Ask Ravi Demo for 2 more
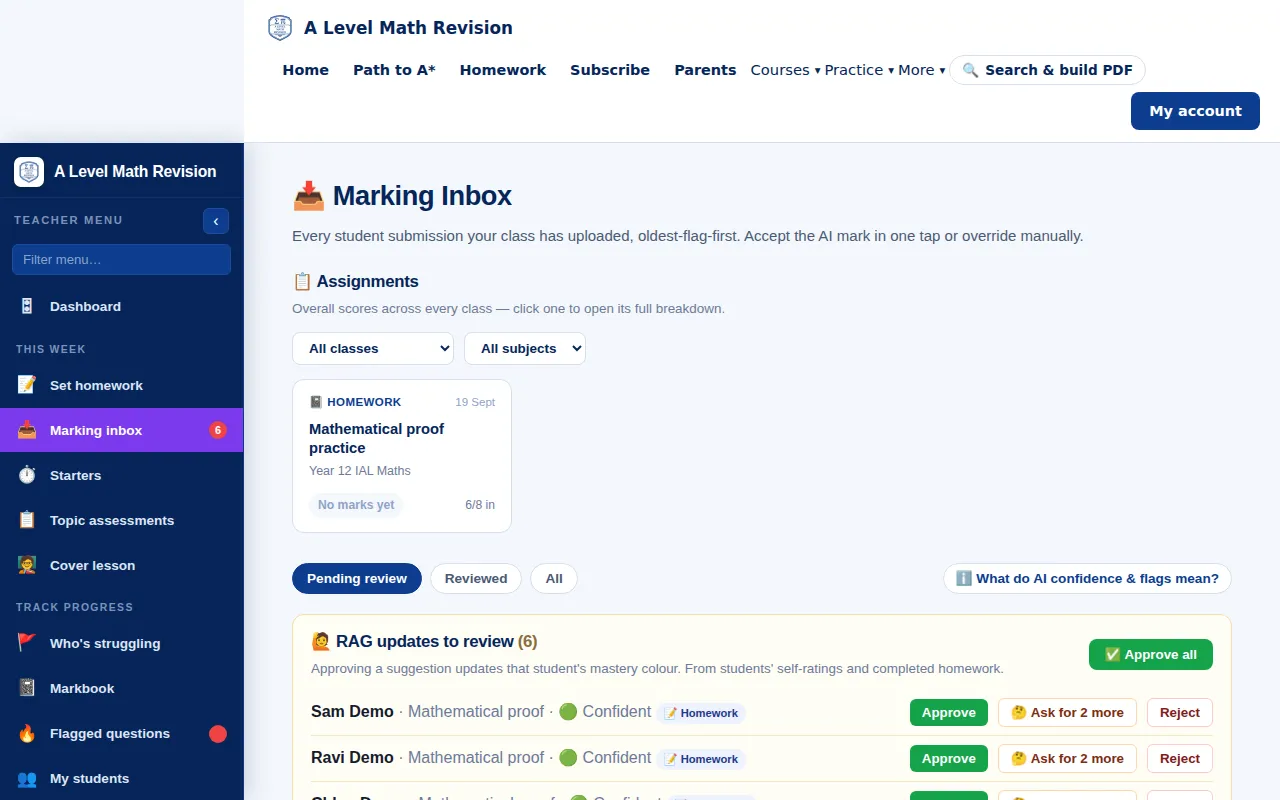 point(1067,759)
